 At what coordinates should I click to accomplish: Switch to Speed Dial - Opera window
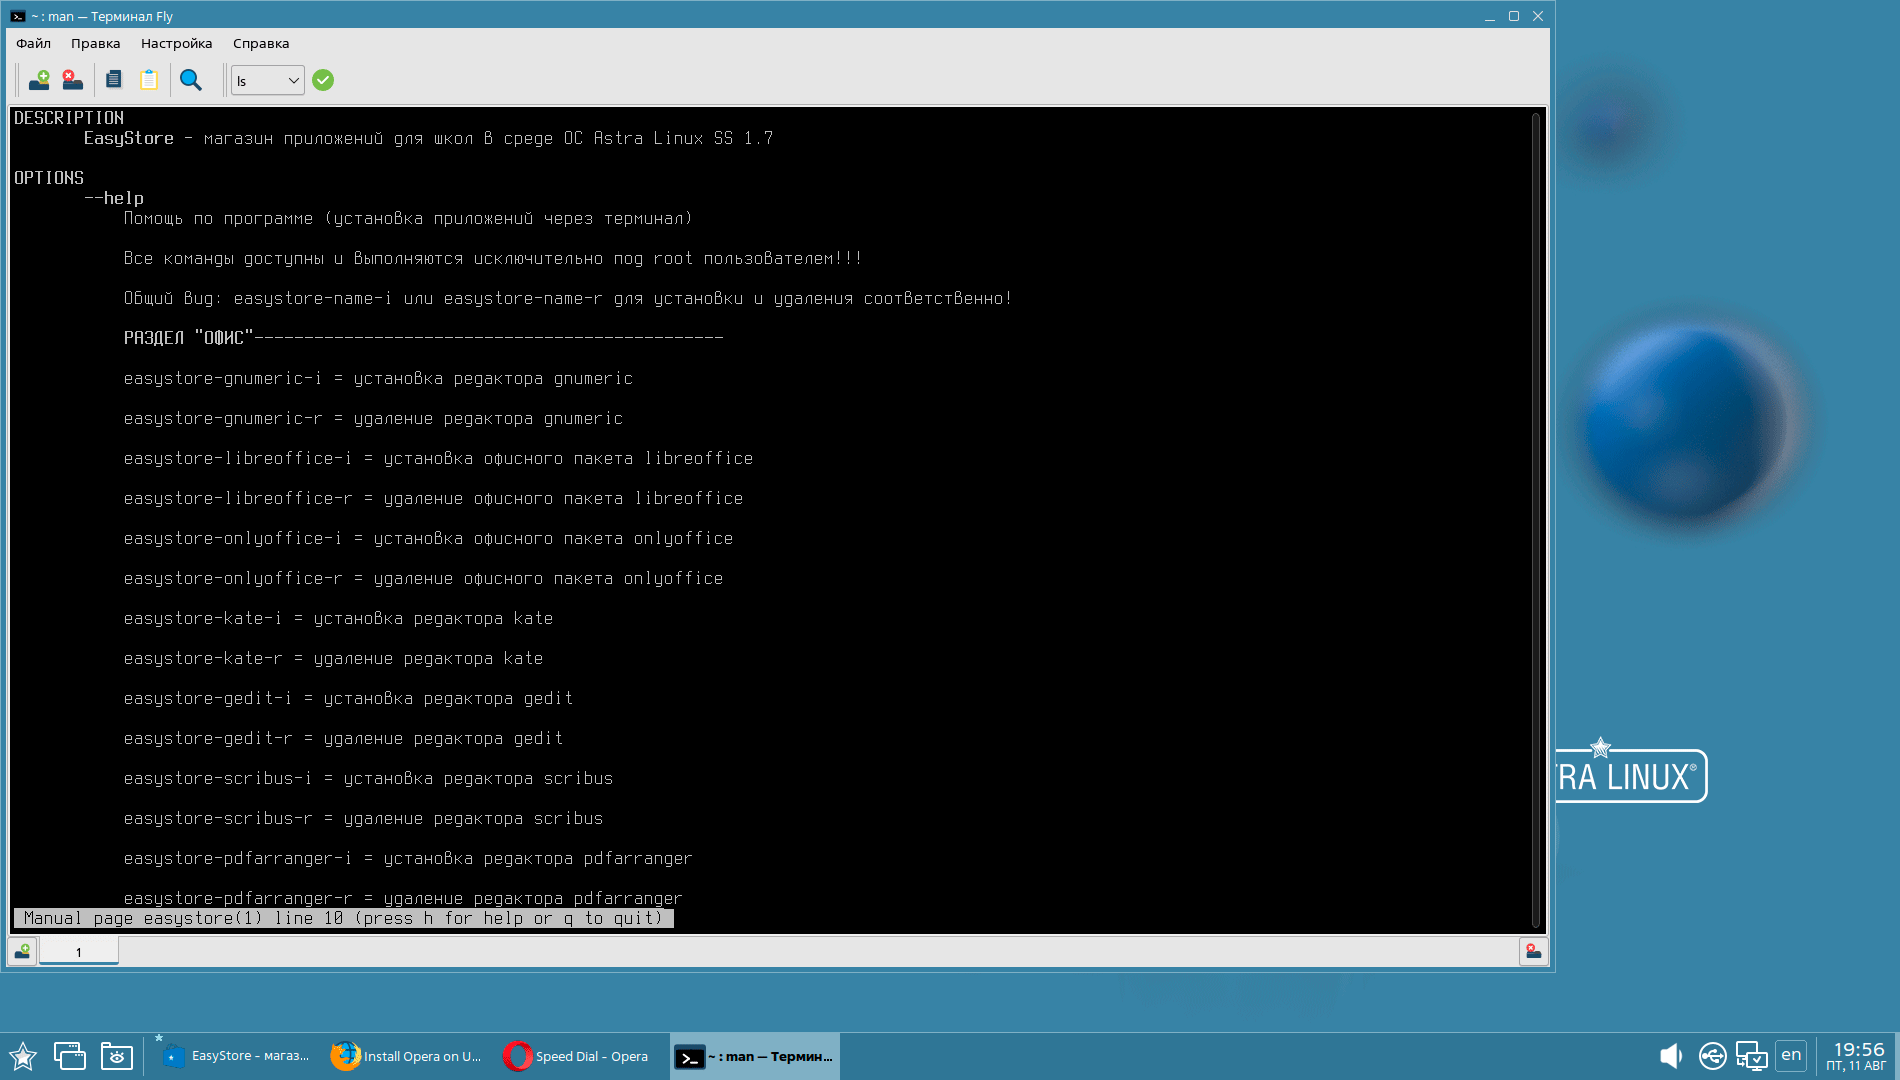576,1056
